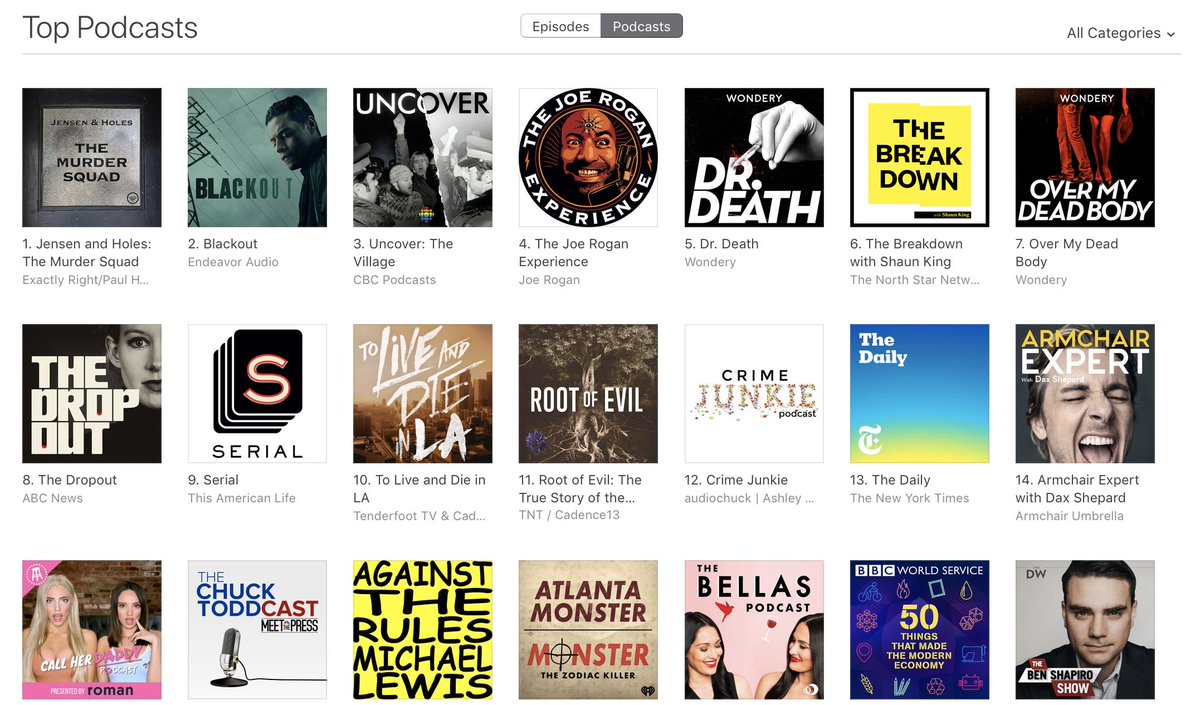Screen dimensions: 1200x705
Task: Open The Chuck ToddCast artwork
Action: point(257,630)
